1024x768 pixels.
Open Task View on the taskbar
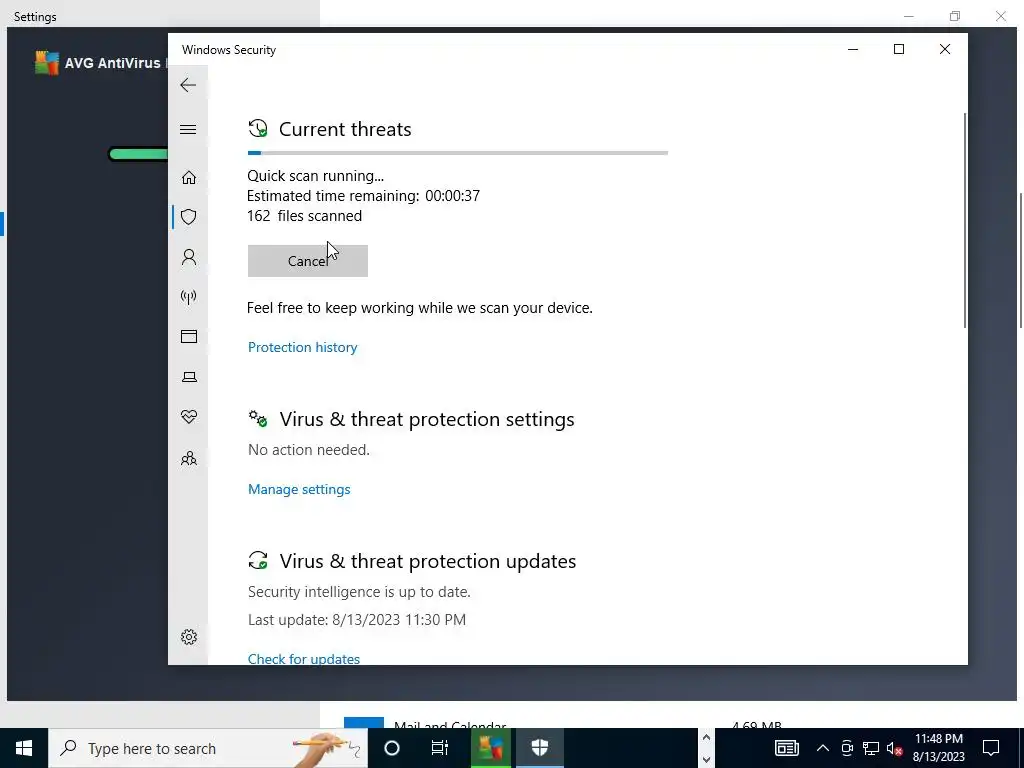440,748
